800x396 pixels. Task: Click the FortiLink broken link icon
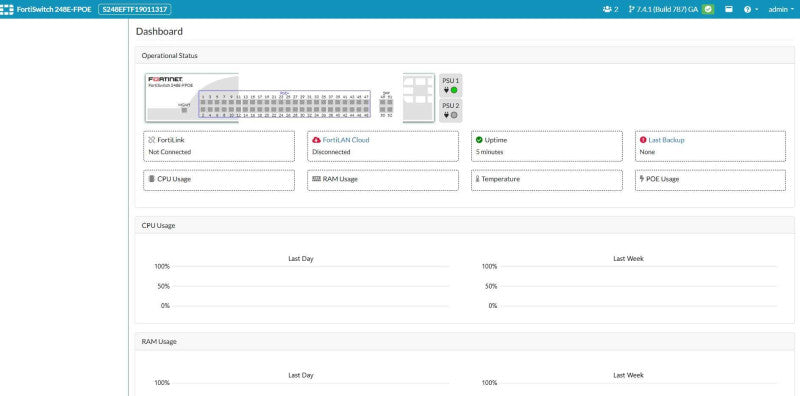coord(152,139)
